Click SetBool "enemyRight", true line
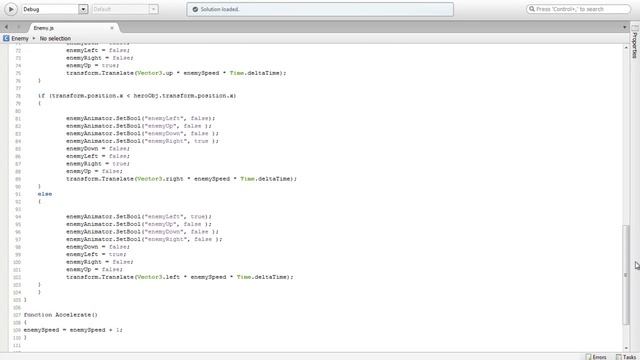The width and height of the screenshot is (640, 360). [x=142, y=141]
